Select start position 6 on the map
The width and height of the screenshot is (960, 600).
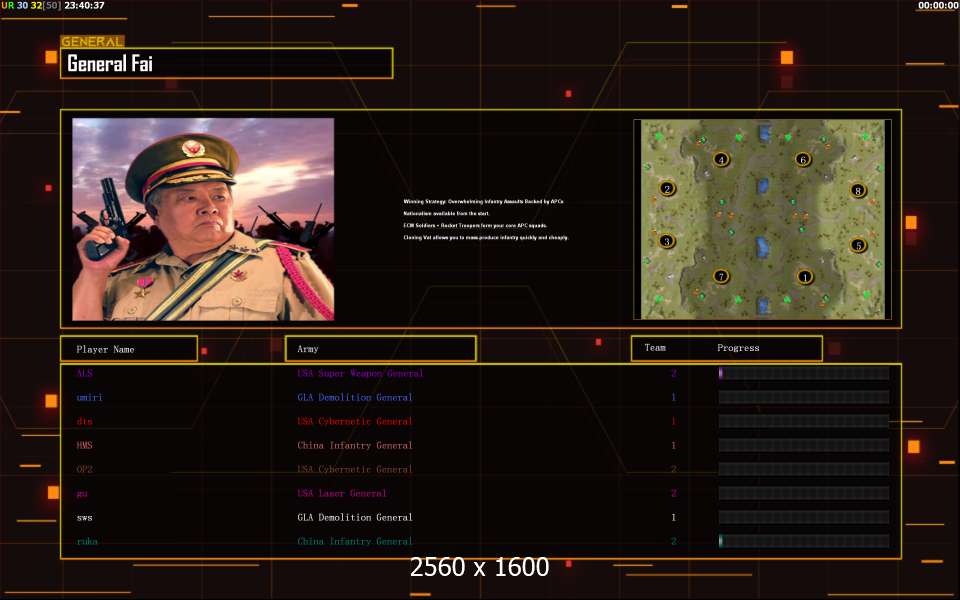(x=803, y=160)
